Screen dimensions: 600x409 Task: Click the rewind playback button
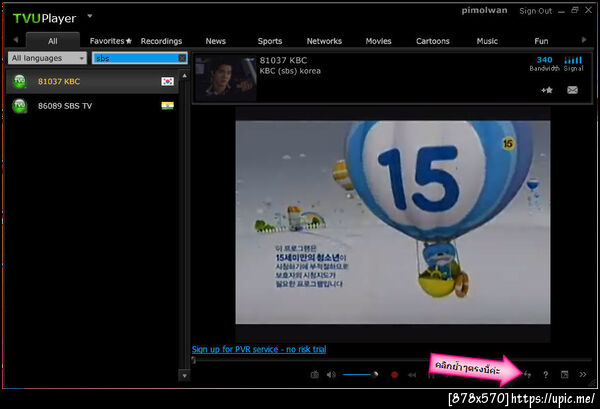click(x=412, y=375)
